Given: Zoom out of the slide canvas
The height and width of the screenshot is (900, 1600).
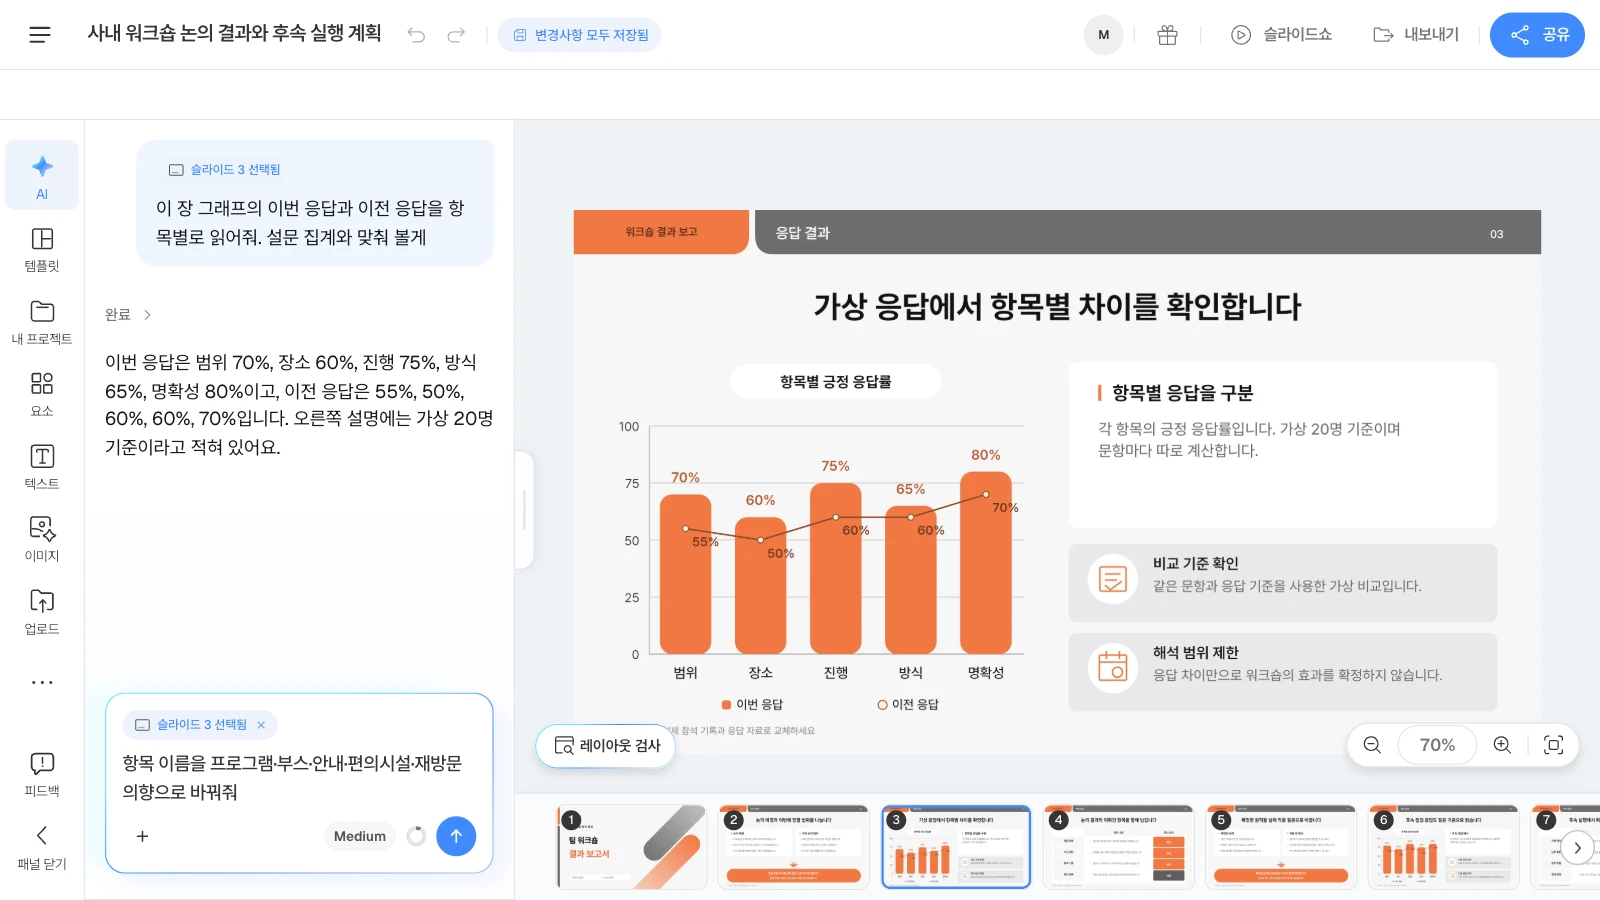Looking at the screenshot, I should coord(1372,745).
